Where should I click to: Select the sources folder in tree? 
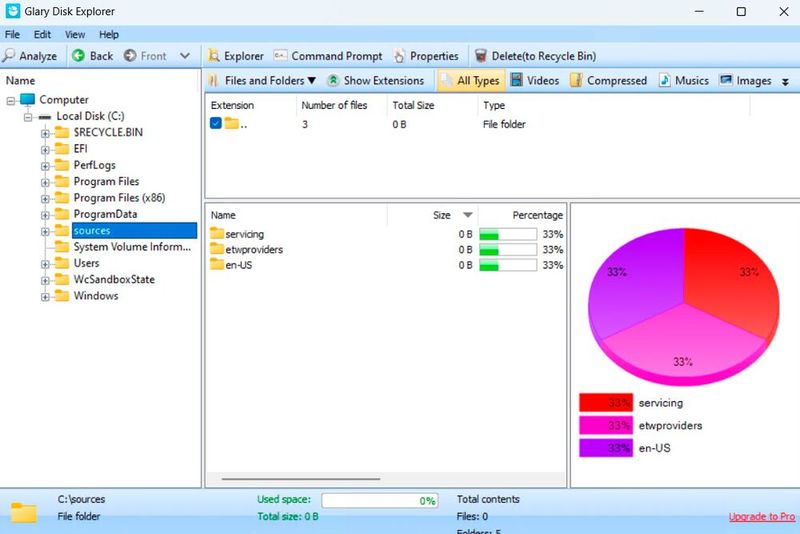pos(134,231)
